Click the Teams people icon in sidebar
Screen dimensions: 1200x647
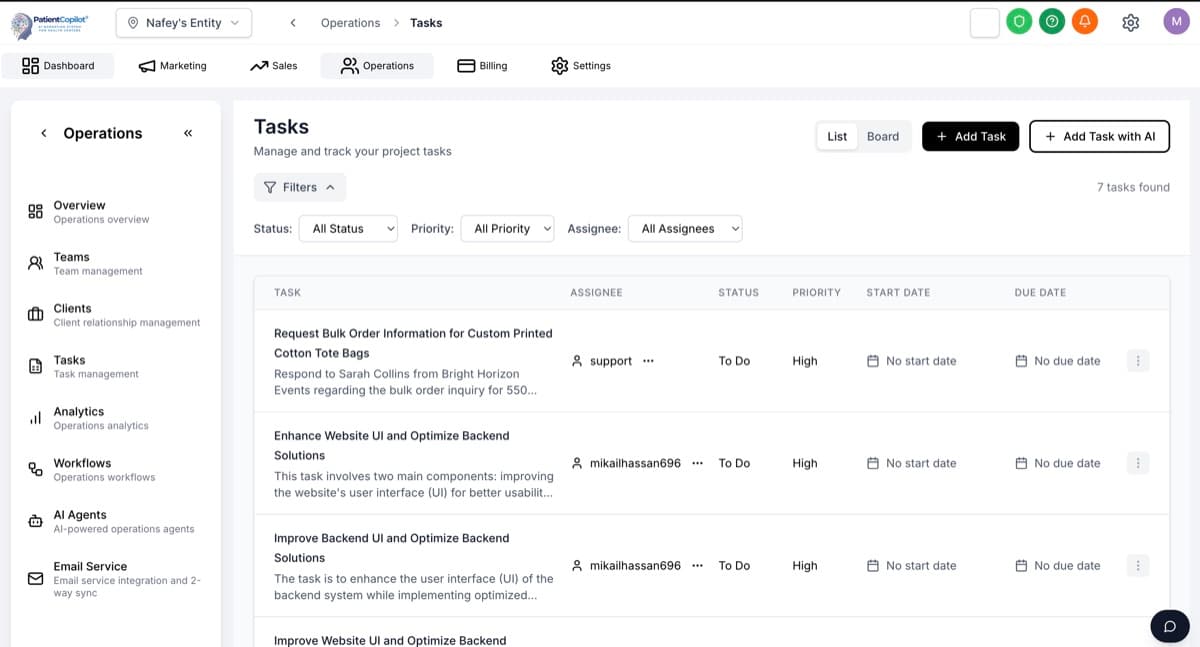pos(35,263)
